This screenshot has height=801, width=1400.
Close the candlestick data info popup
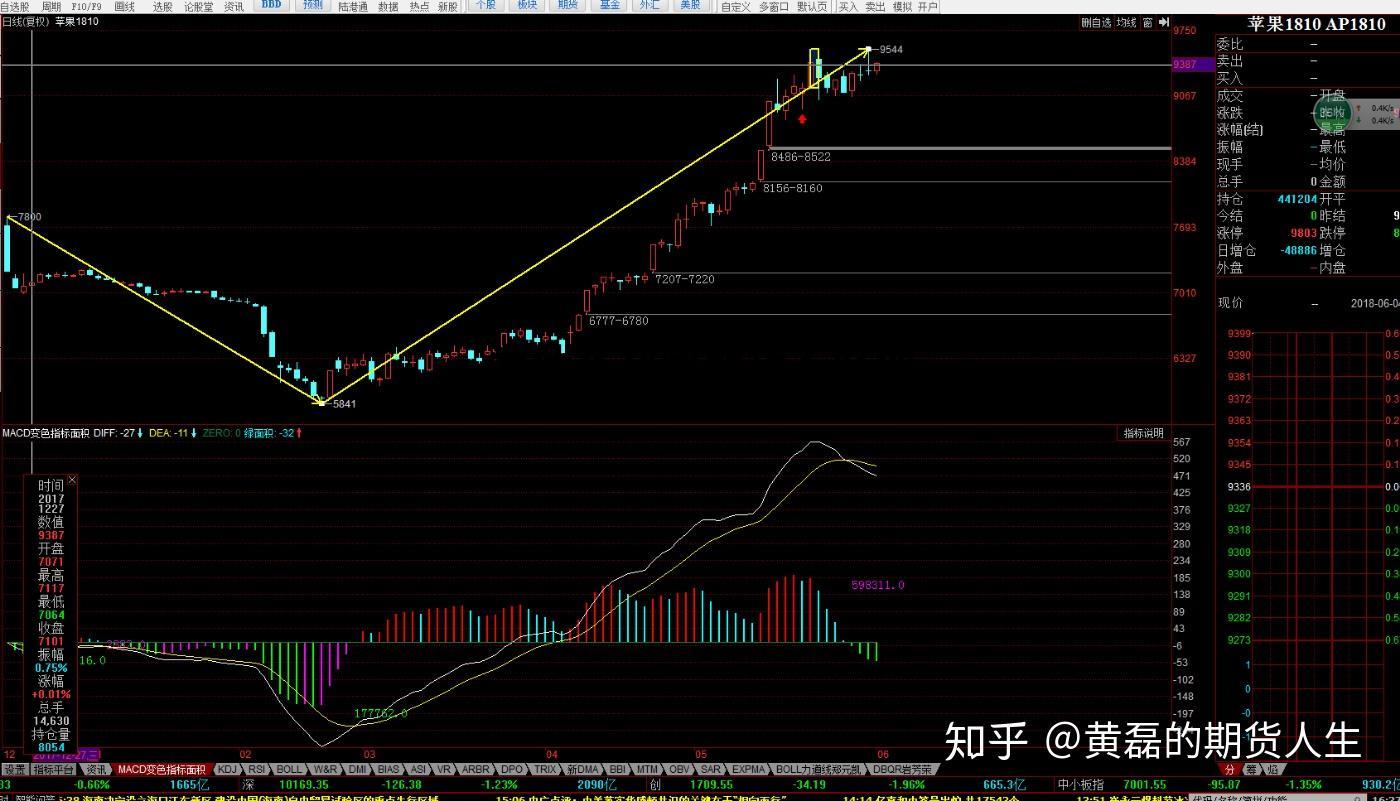[x=72, y=480]
